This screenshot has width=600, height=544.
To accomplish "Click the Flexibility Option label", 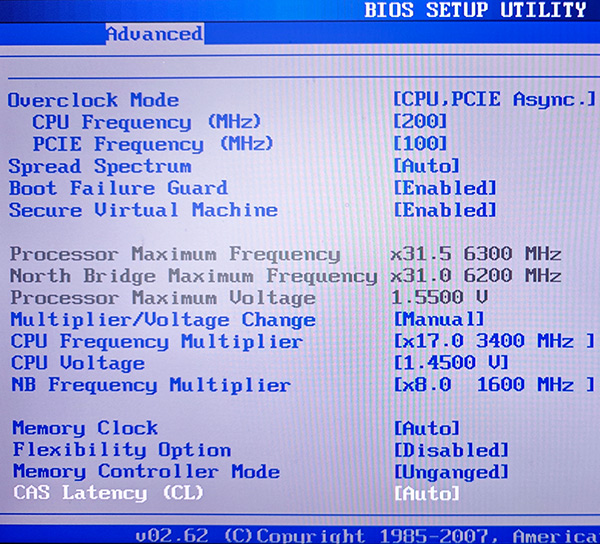I will point(122,450).
